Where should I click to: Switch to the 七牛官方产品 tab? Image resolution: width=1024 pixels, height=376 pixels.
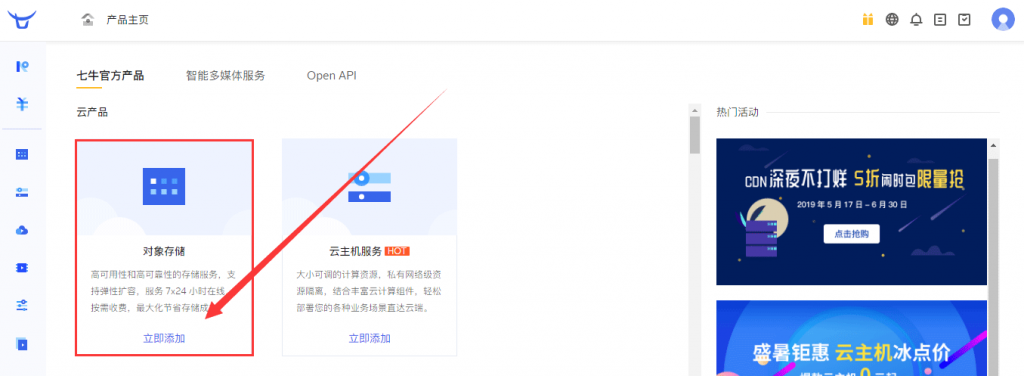pyautogui.click(x=110, y=76)
